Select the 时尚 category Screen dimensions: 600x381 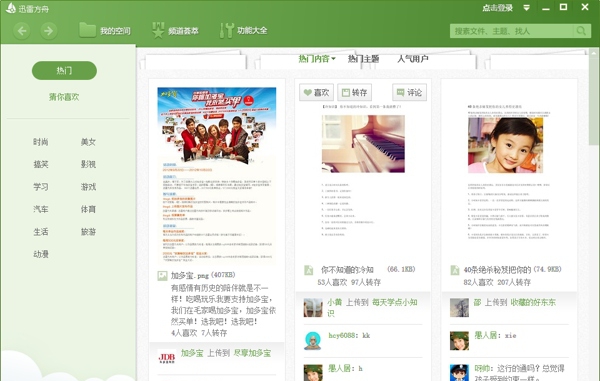coord(41,142)
